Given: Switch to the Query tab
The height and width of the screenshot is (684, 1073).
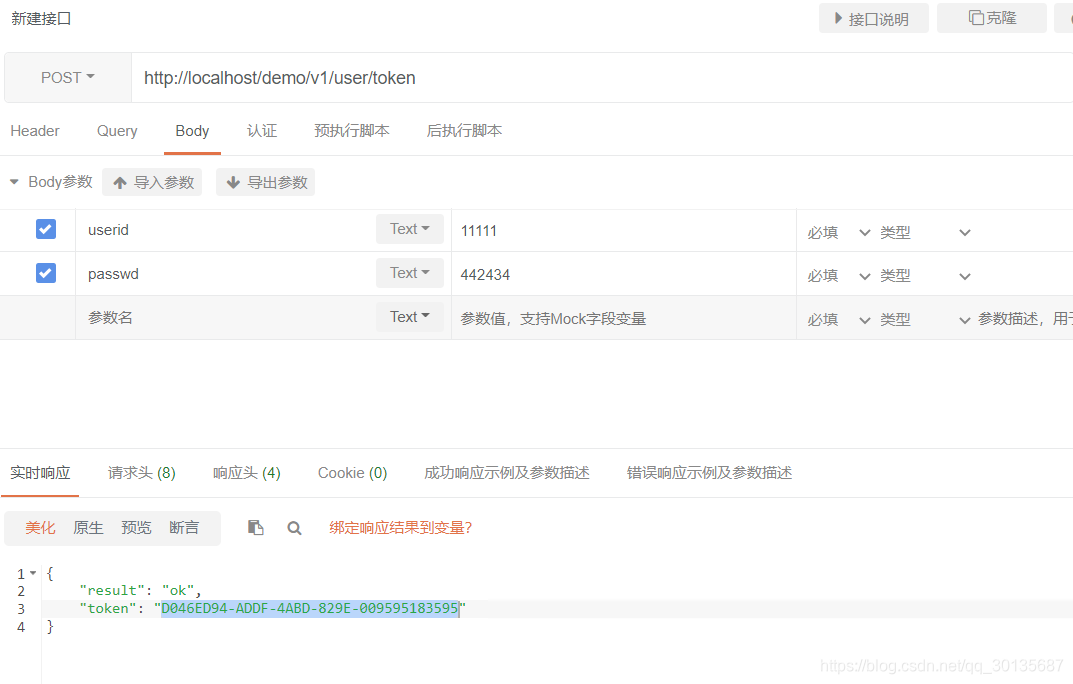Looking at the screenshot, I should pos(117,131).
